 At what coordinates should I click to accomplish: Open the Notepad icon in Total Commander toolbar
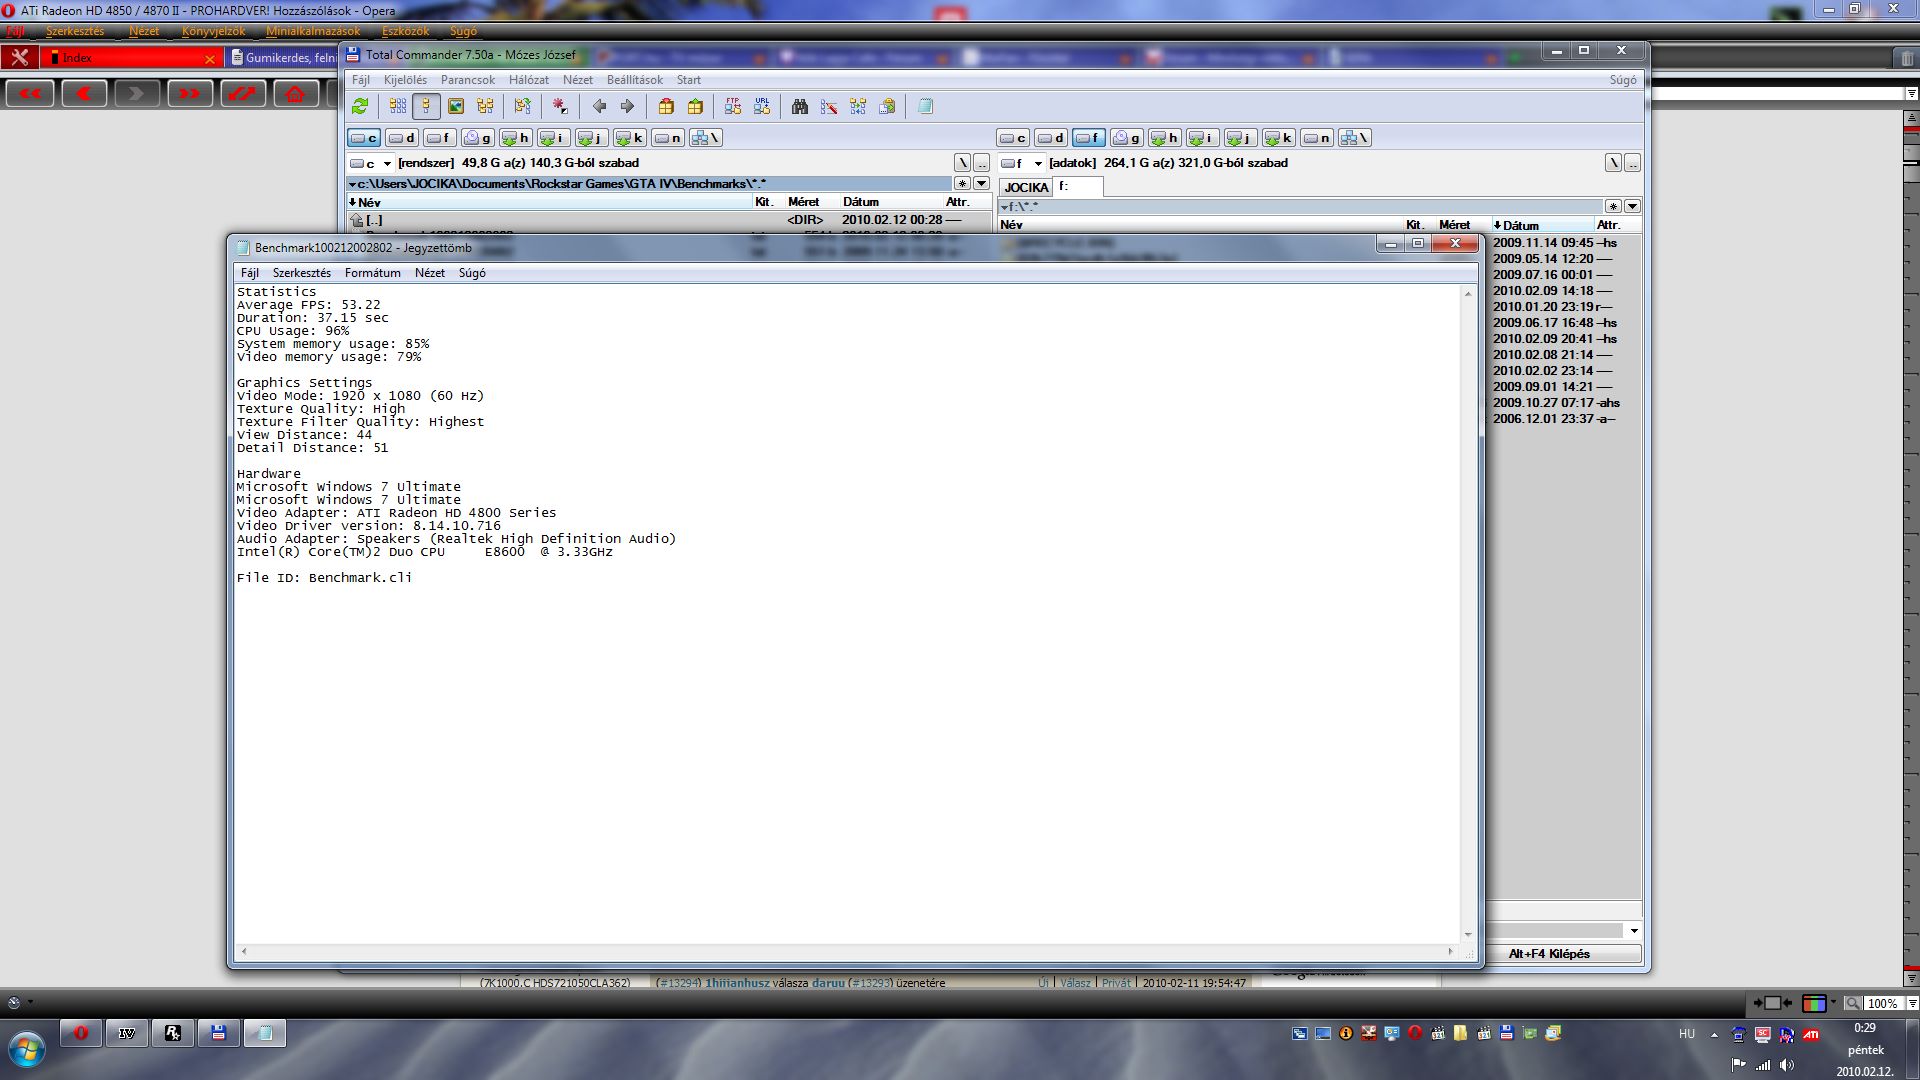coord(925,106)
